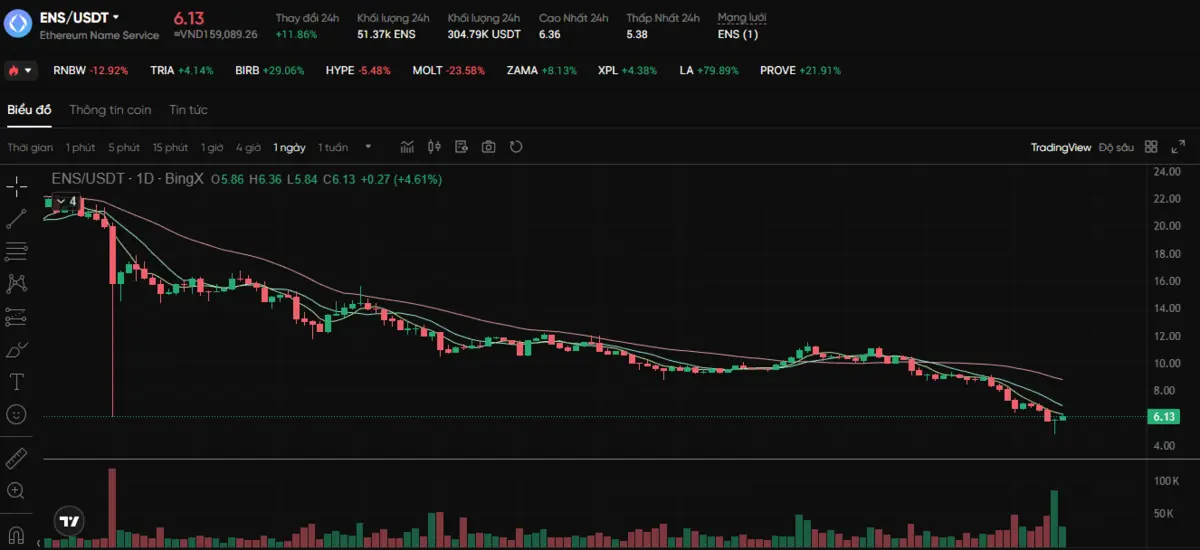
Task: Select the 4 giờ timeframe
Action: coord(248,147)
